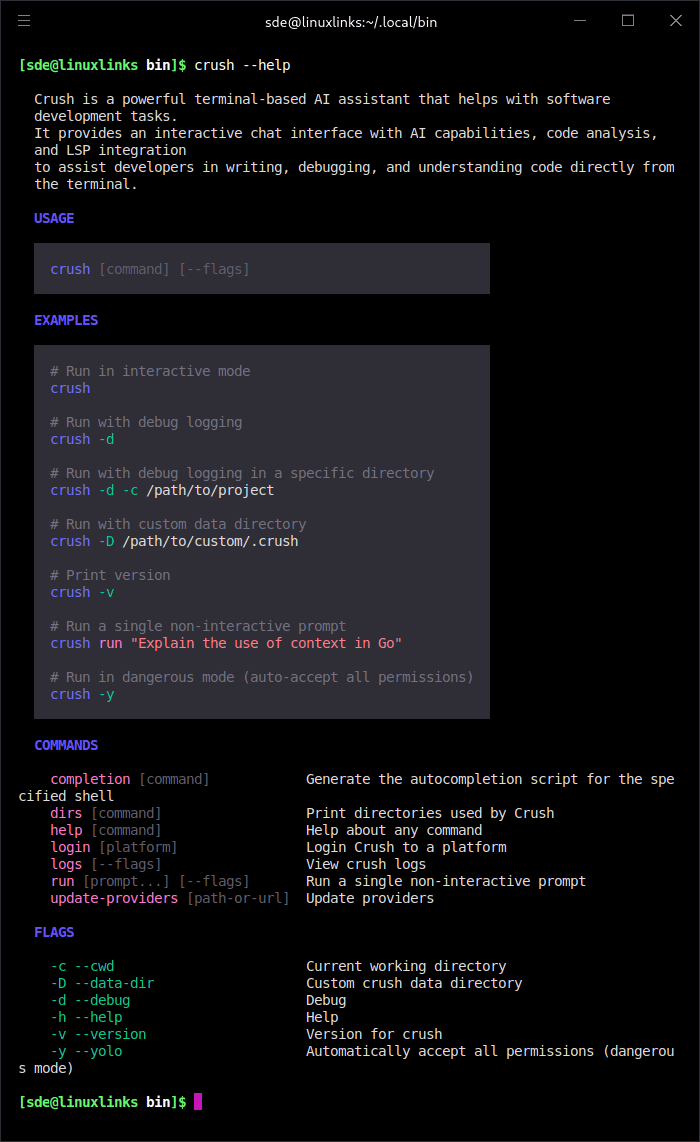
Task: Click the USAGE section heading
Action: (x=54, y=218)
